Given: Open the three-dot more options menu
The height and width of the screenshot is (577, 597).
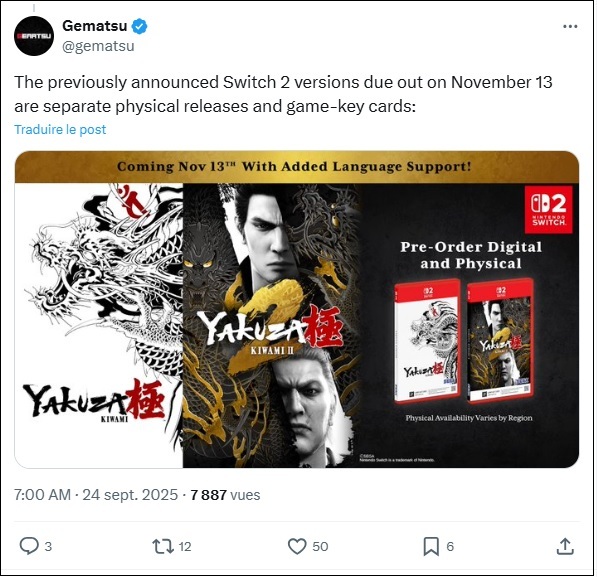Looking at the screenshot, I should click(x=570, y=26).
